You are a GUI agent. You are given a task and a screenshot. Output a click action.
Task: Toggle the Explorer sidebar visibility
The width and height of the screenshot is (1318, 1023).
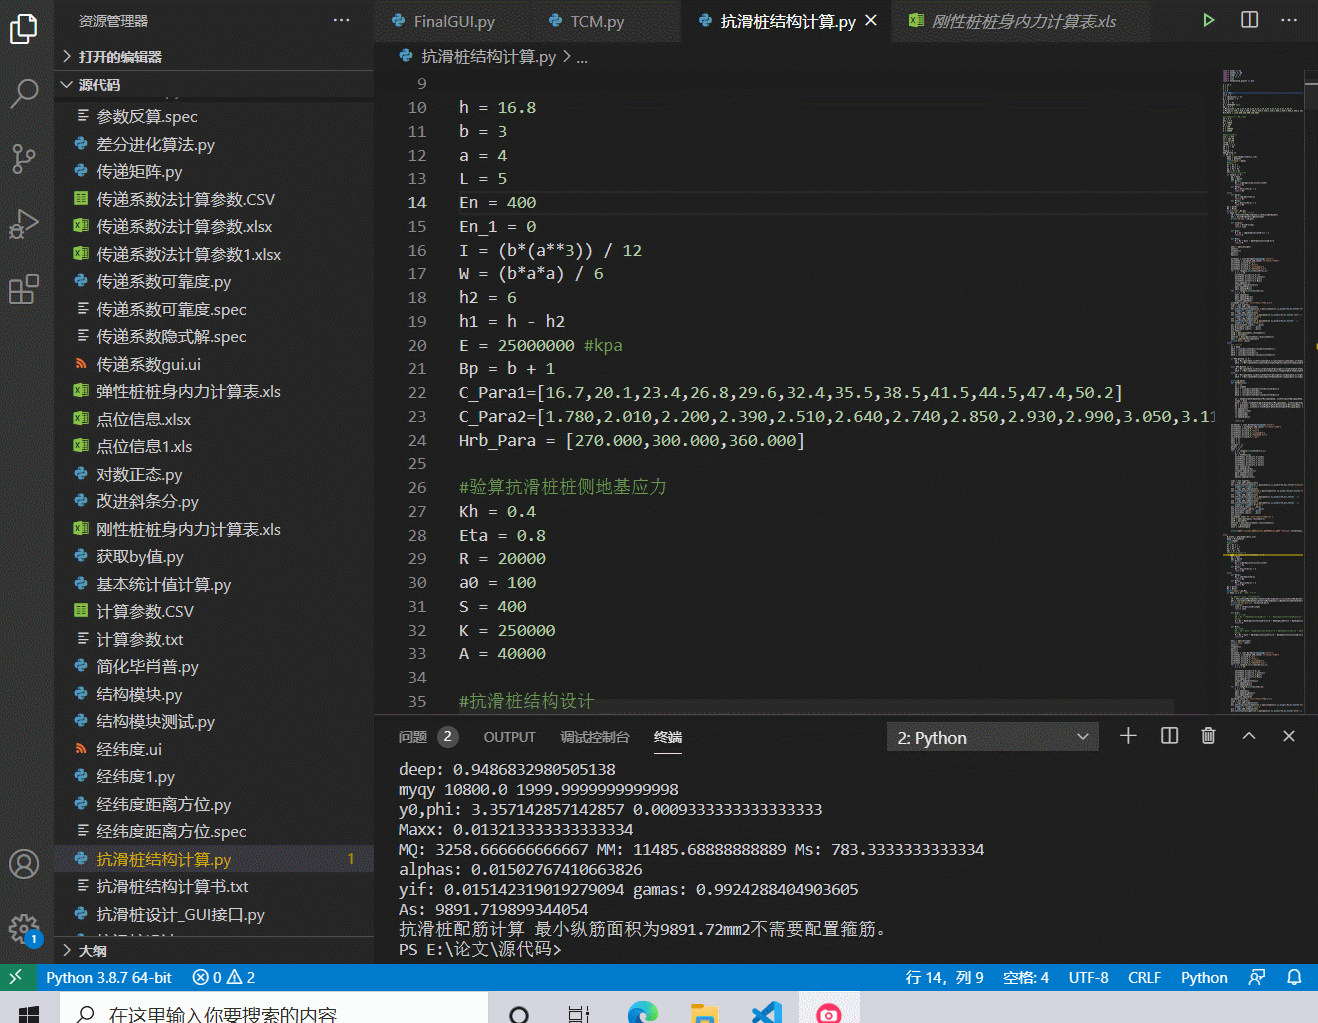24,30
